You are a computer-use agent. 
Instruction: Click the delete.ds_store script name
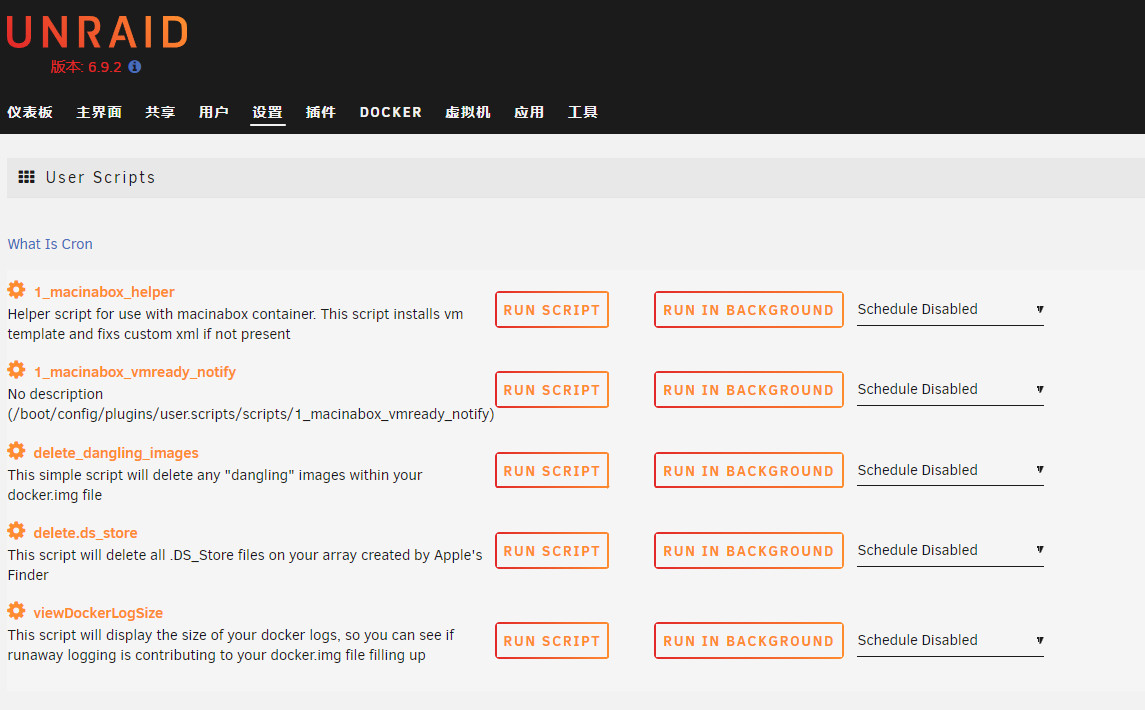coord(85,532)
